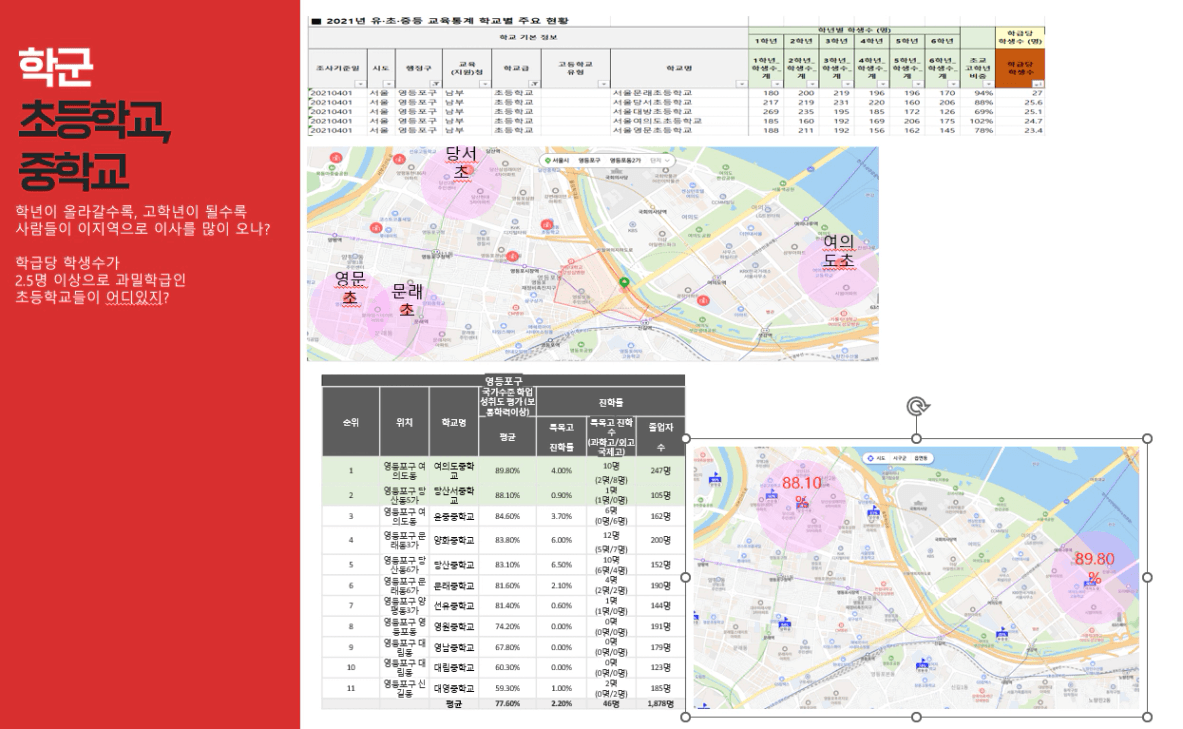1183x729 pixels.
Task: Click the 영등포구 header of the middle school table
Action: (x=503, y=380)
